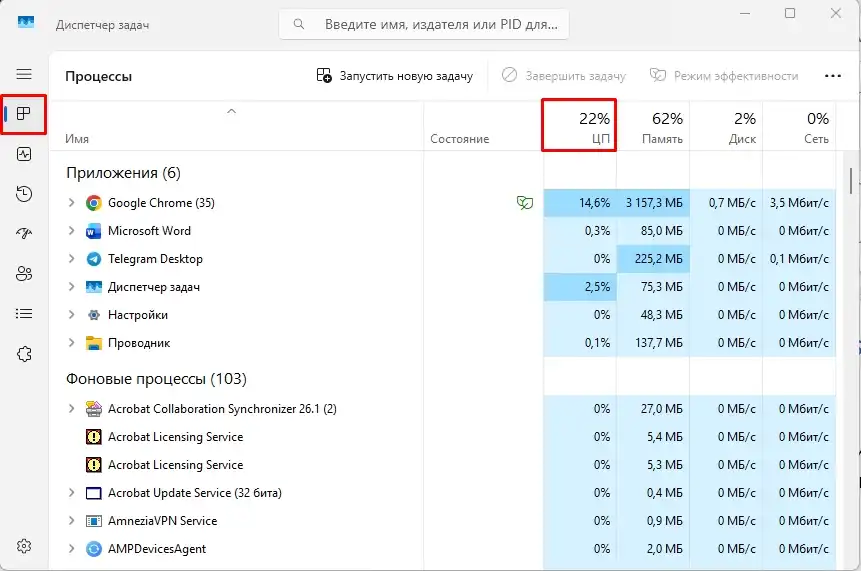Click Microsoft Word 85,0 МБ memory cell
861x571 pixels.
[653, 231]
